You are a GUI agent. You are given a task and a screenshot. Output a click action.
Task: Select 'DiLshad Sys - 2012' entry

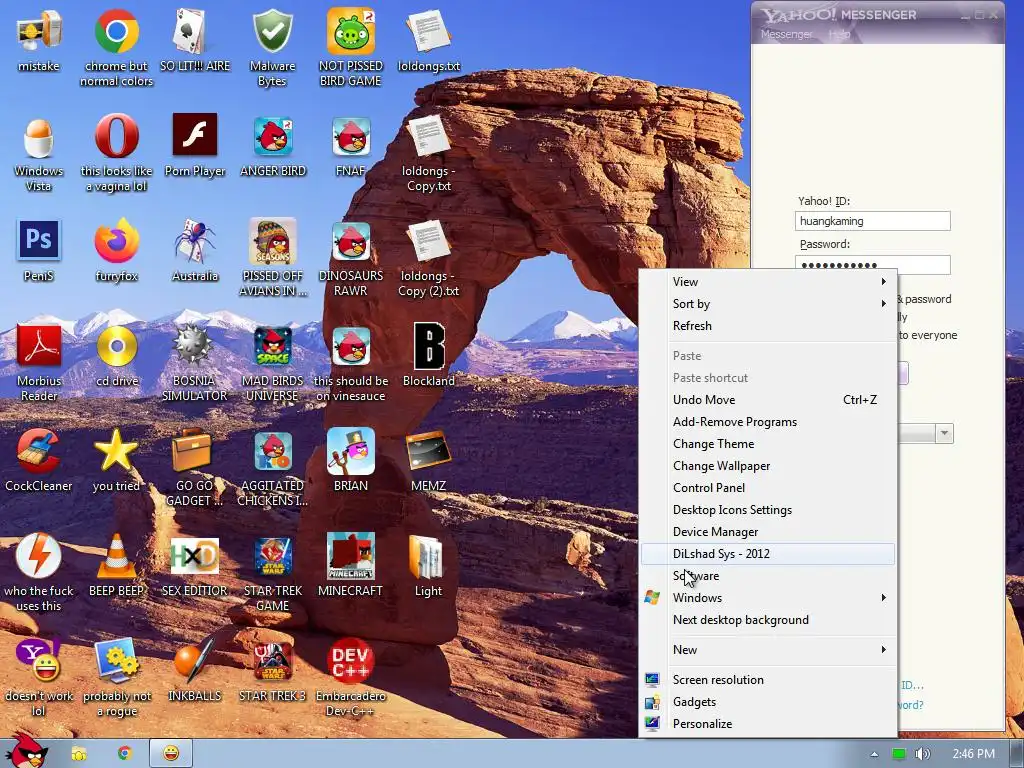coord(768,554)
